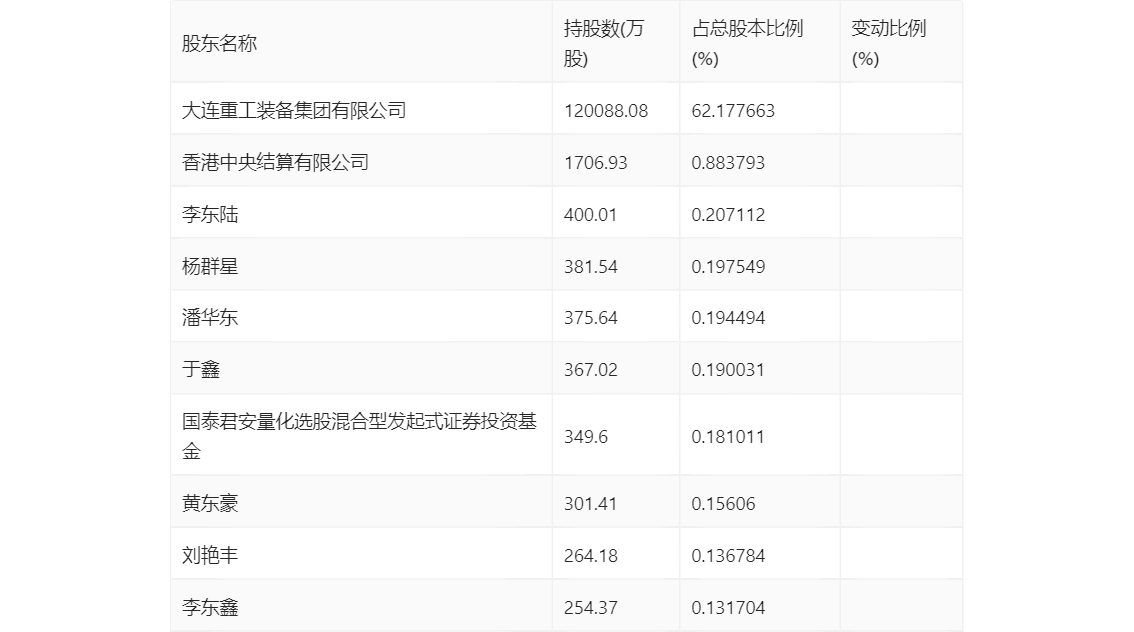The width and height of the screenshot is (1134, 632).
Task: Click the percentage 0.194494
Action: 728,318
